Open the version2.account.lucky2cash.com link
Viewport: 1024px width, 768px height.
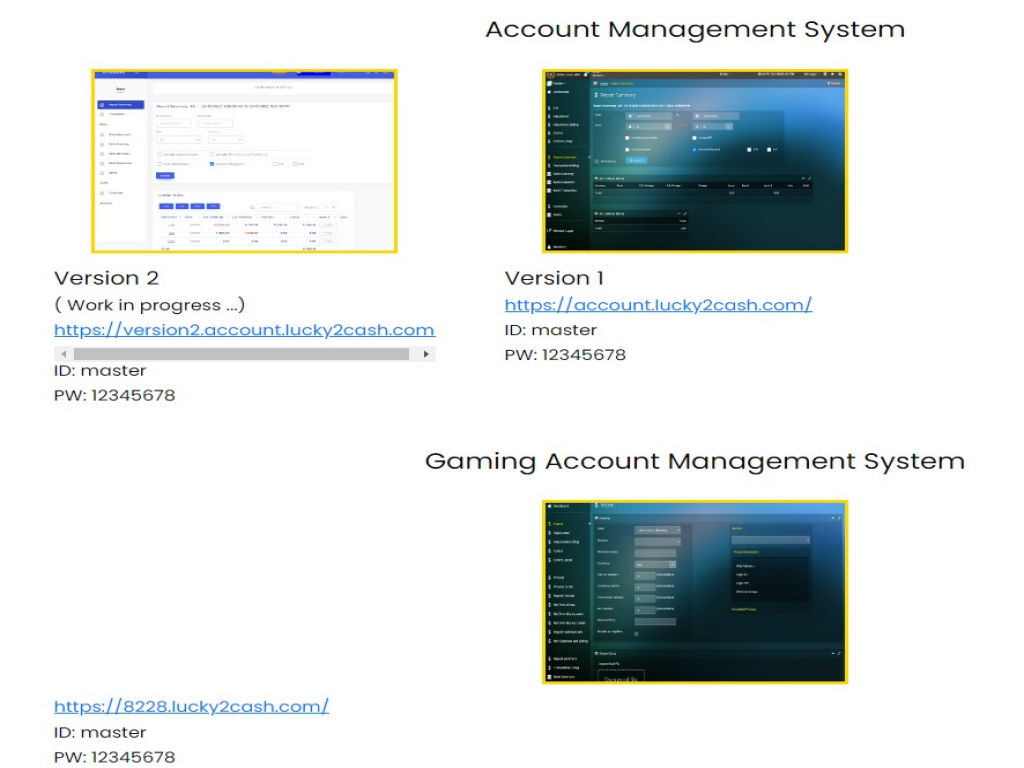[x=244, y=330]
